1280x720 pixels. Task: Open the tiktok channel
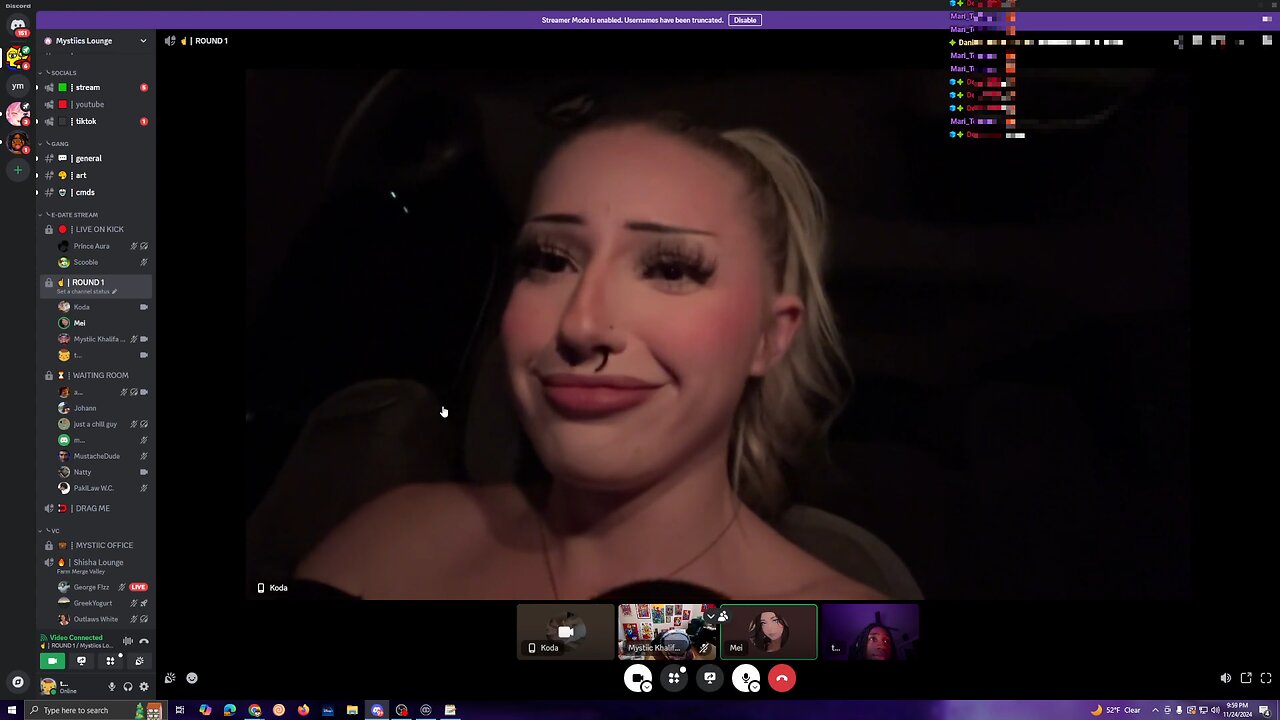[96, 121]
